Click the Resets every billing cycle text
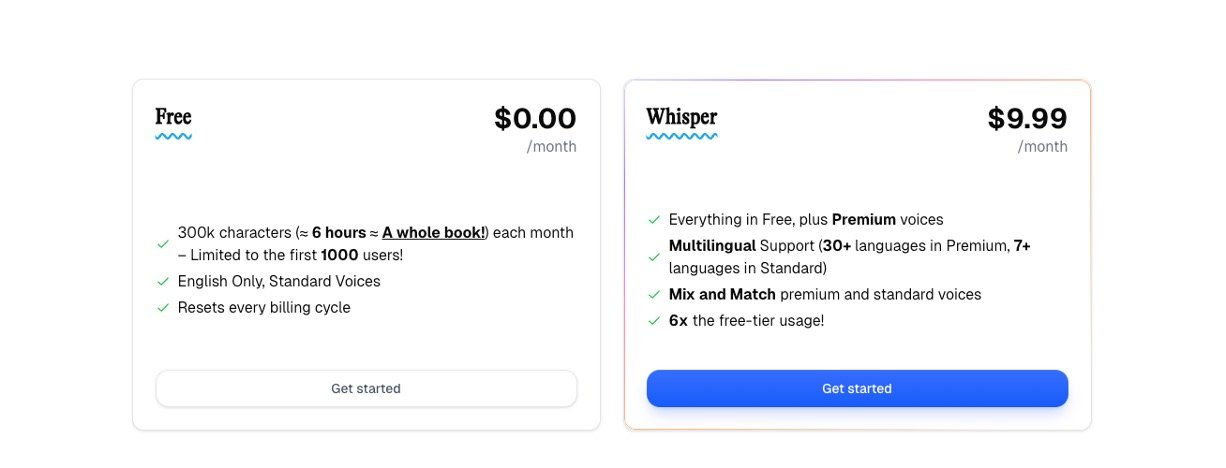This screenshot has height=468, width=1226. point(264,308)
